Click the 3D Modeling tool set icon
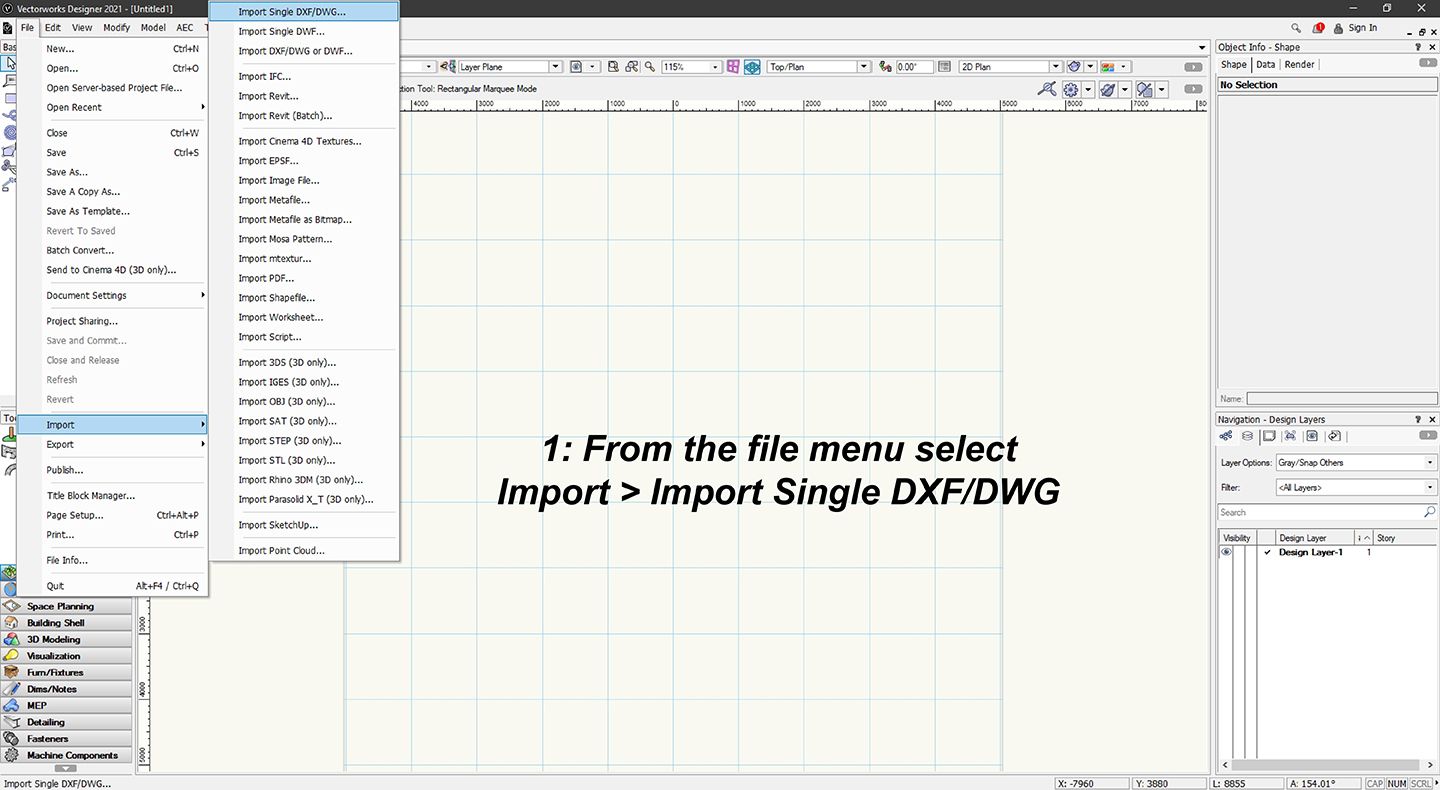Screen dimensions: 1440x790 [11, 639]
